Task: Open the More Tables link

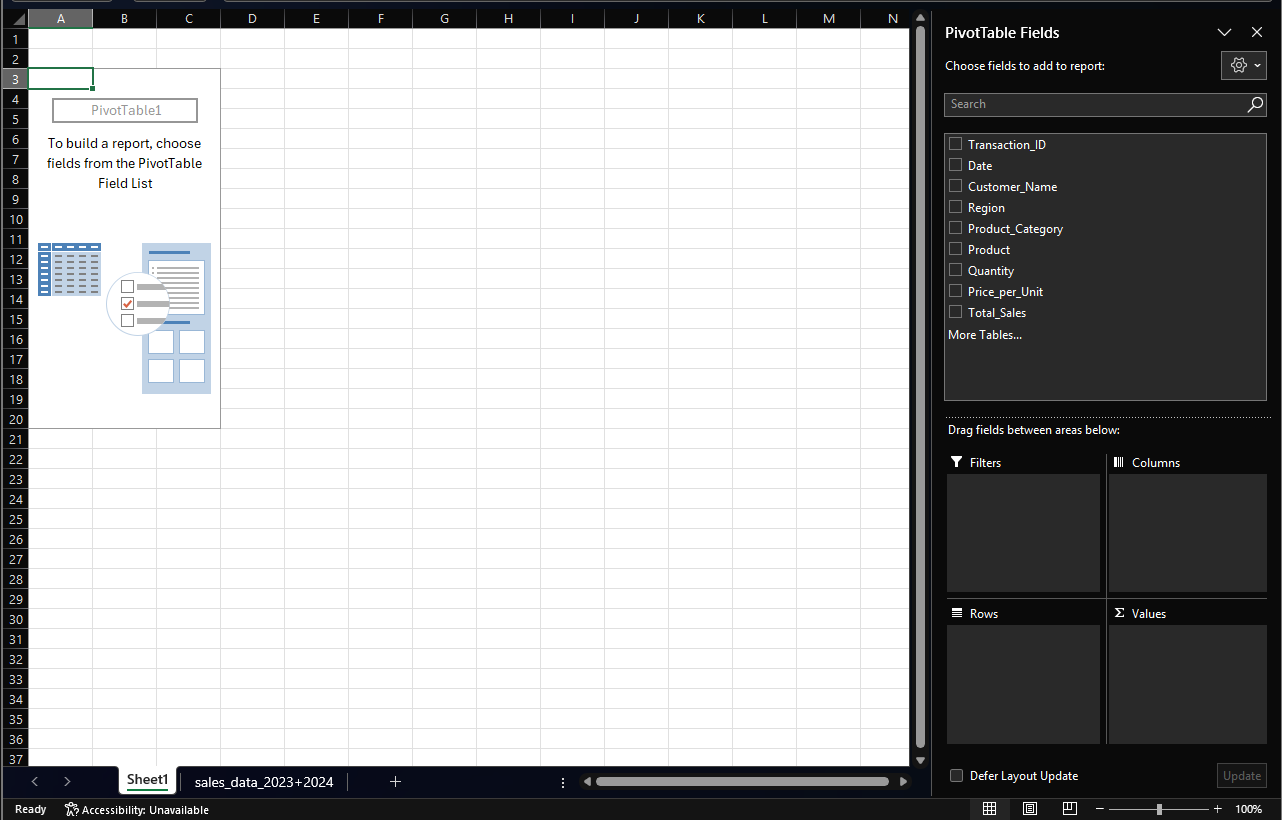Action: click(x=984, y=334)
